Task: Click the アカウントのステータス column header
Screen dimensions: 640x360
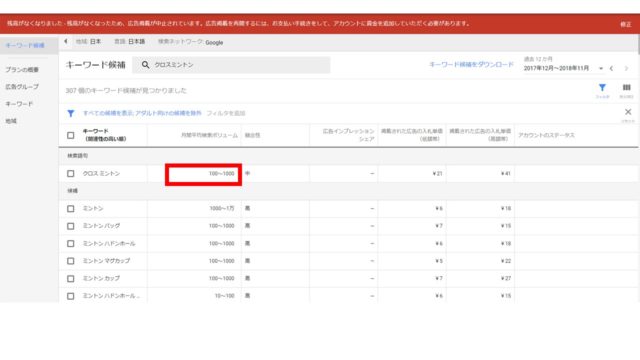Action: (x=546, y=135)
